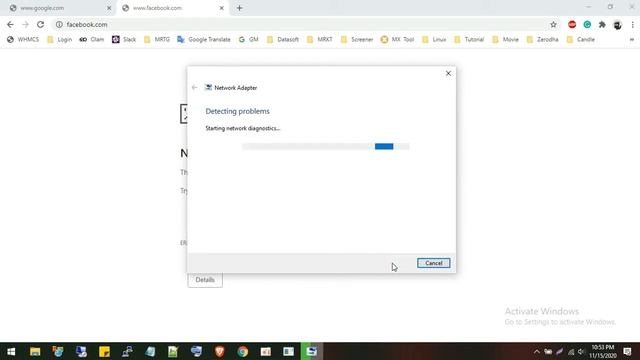Click the red adblock extension icon

click(572, 24)
